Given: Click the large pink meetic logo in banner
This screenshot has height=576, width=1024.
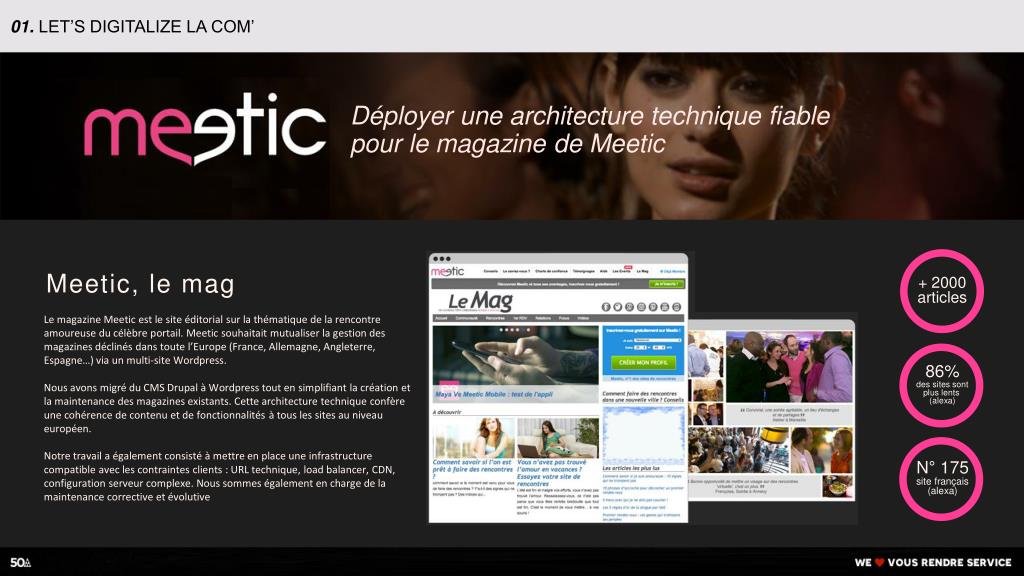Looking at the screenshot, I should (204, 129).
